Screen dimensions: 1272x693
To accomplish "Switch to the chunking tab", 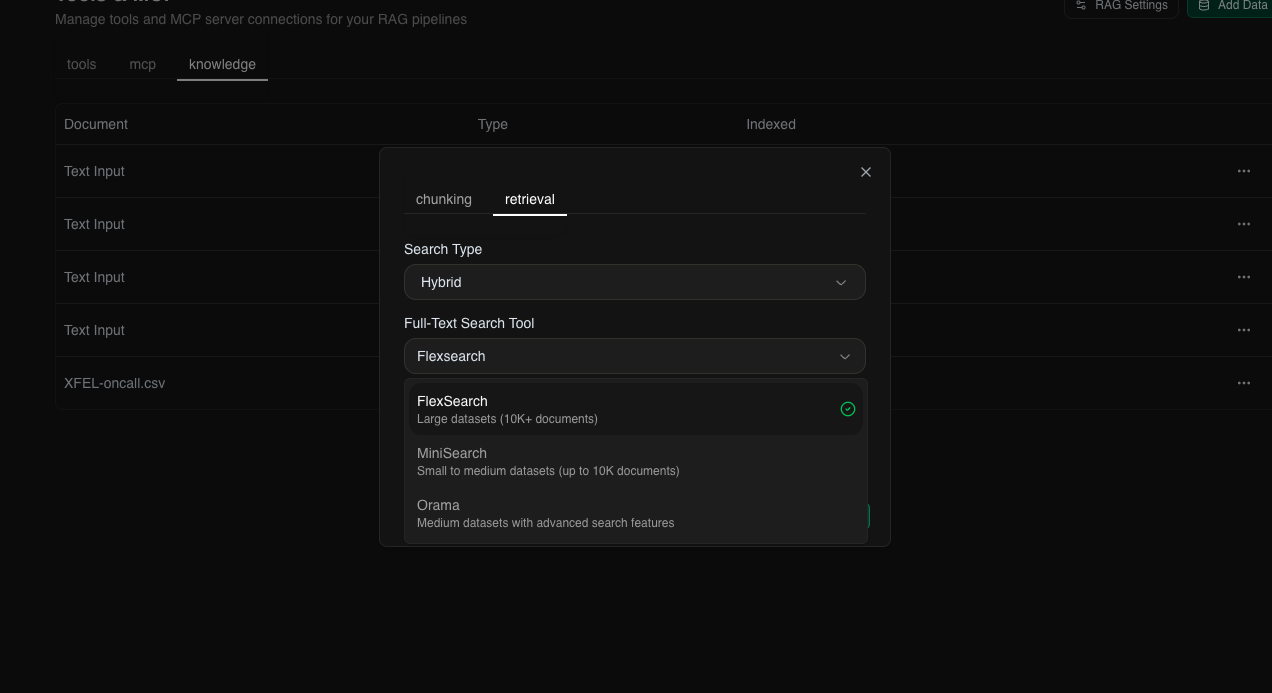I will click(x=443, y=199).
